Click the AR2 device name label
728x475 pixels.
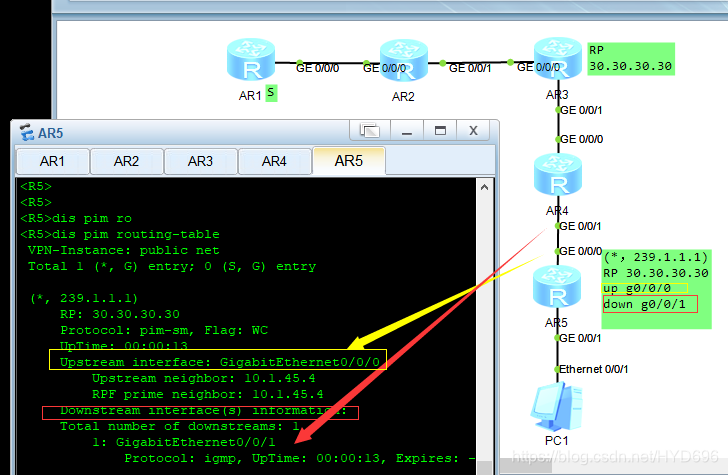point(403,97)
